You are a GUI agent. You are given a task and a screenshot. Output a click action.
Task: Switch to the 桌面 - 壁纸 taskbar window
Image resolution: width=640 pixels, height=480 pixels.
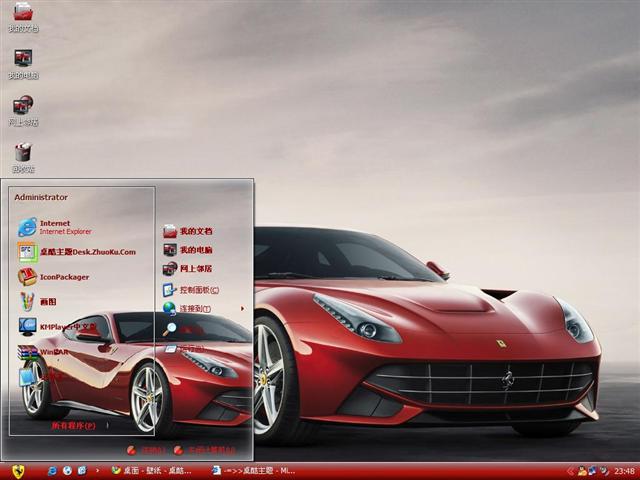151,471
